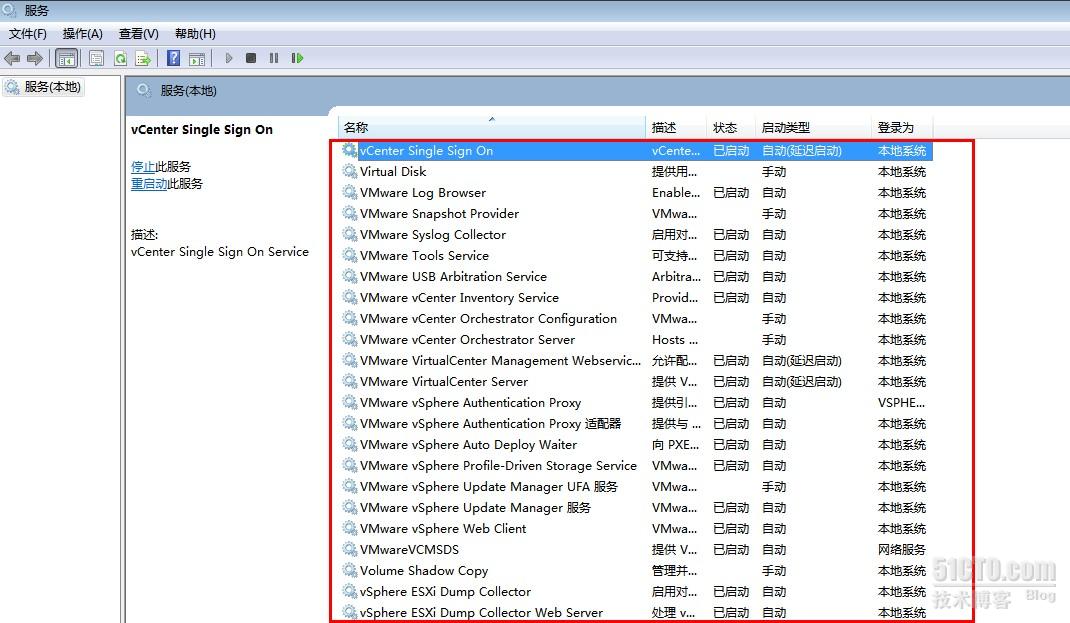
Task: Select the VMware vSphere Web Client row
Action: (x=636, y=529)
